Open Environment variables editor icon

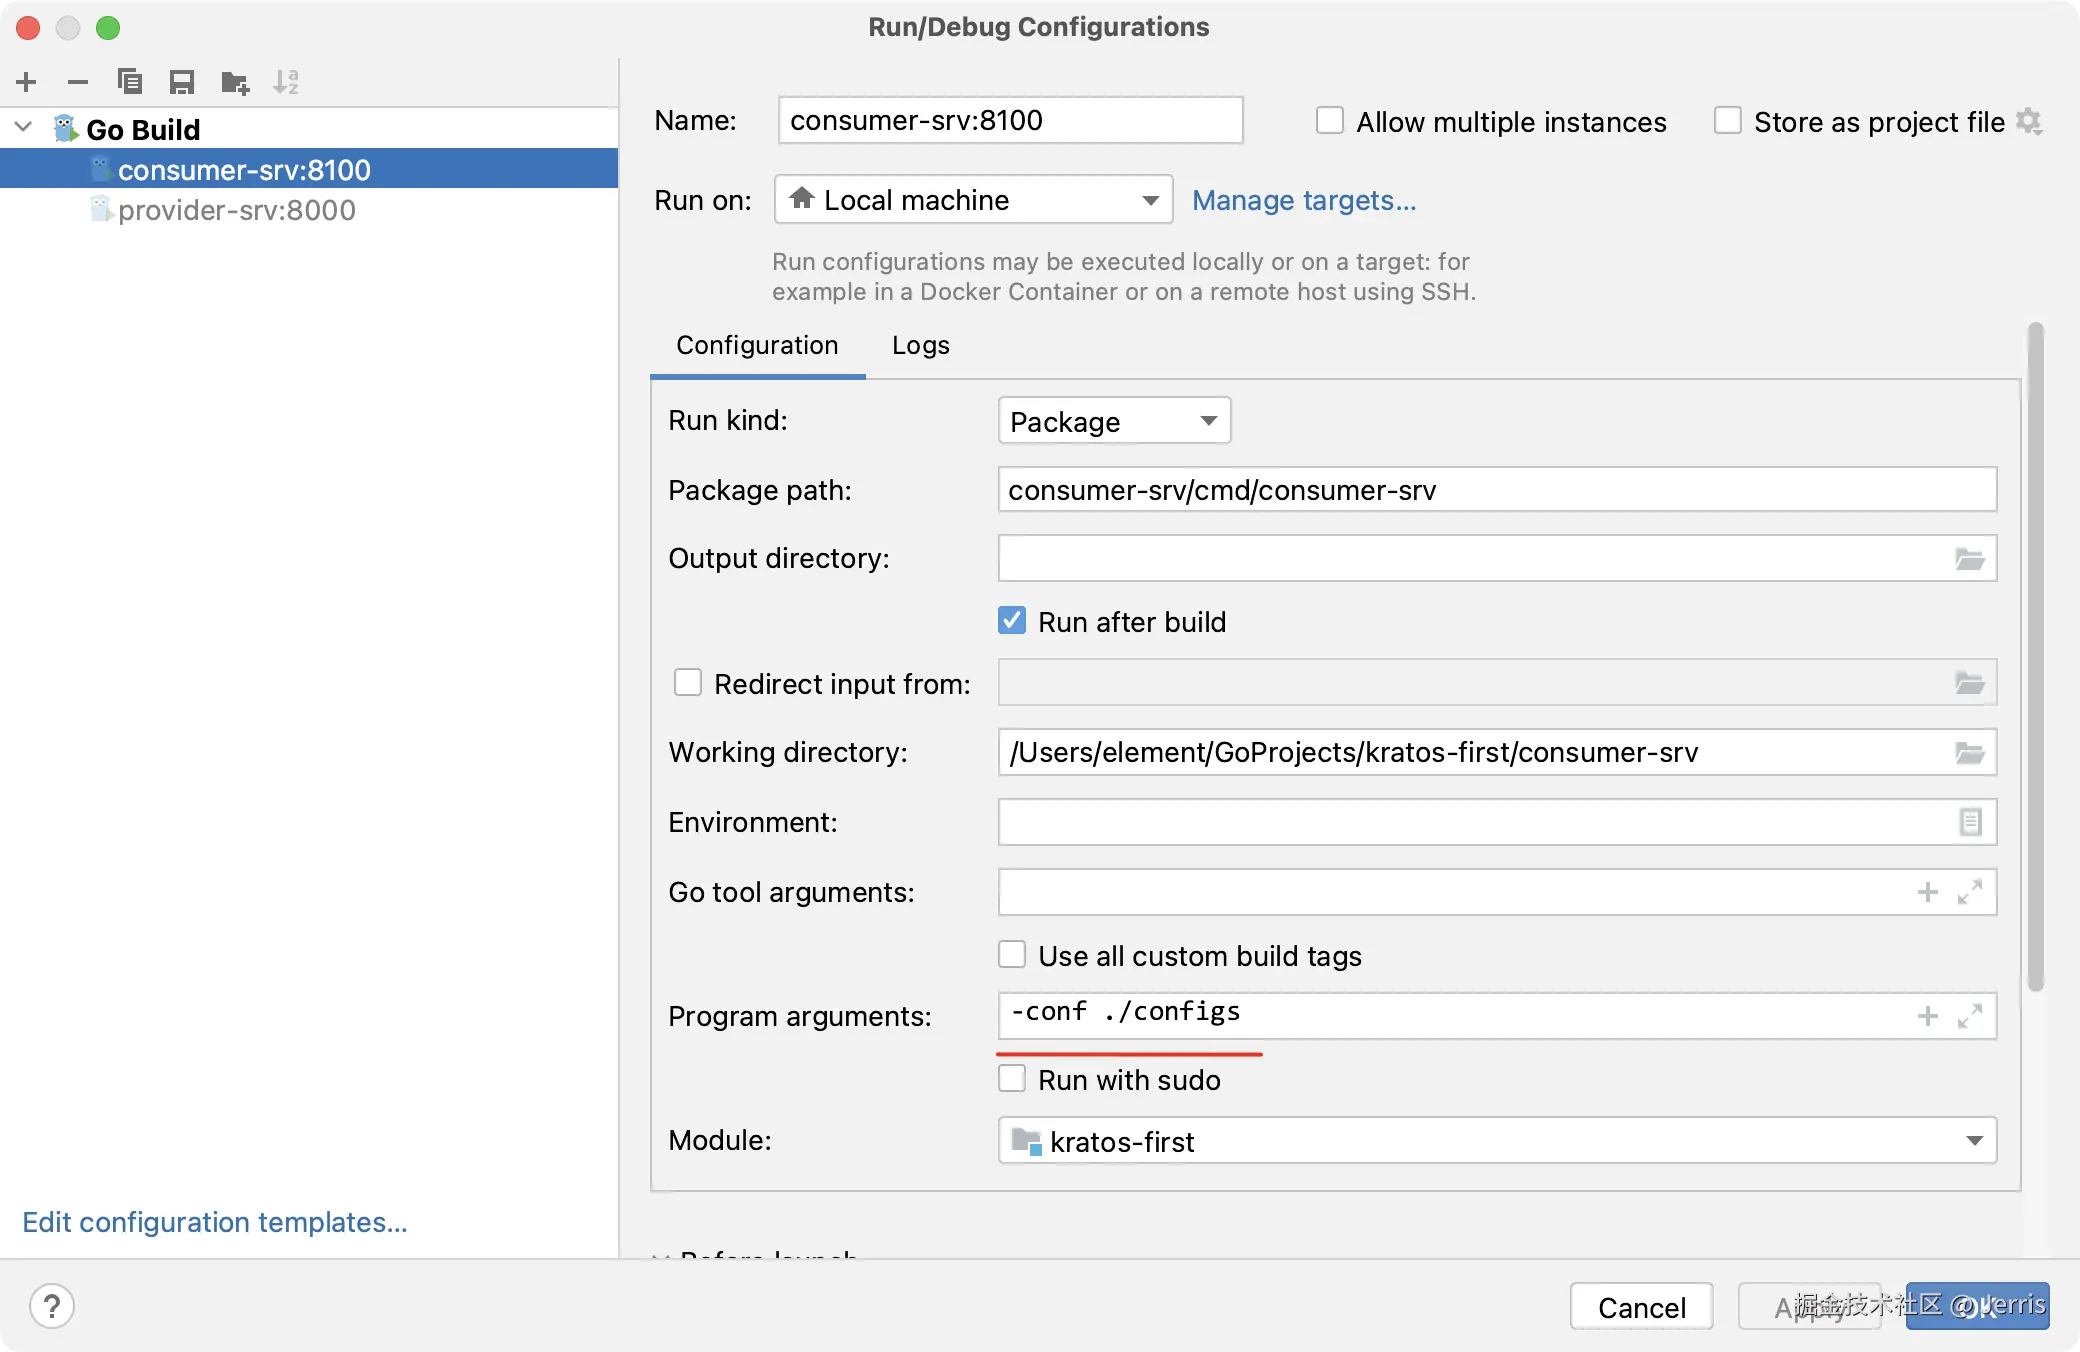click(1969, 822)
